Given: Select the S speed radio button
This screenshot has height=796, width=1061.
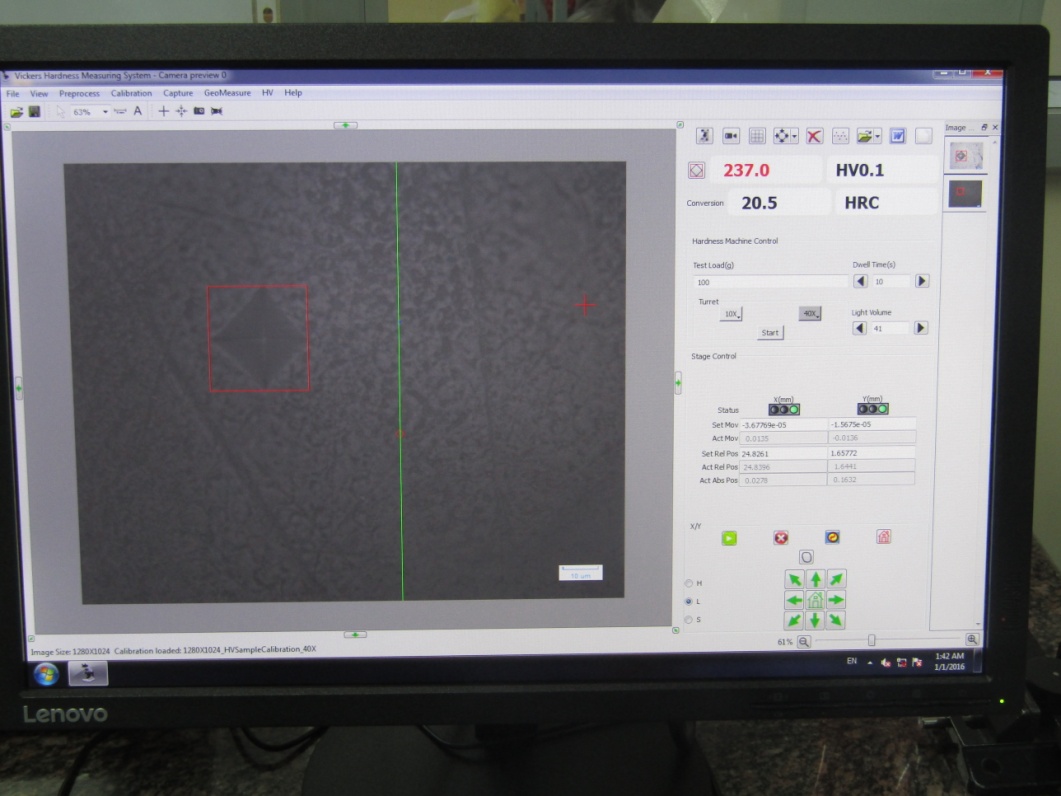Looking at the screenshot, I should coord(689,620).
